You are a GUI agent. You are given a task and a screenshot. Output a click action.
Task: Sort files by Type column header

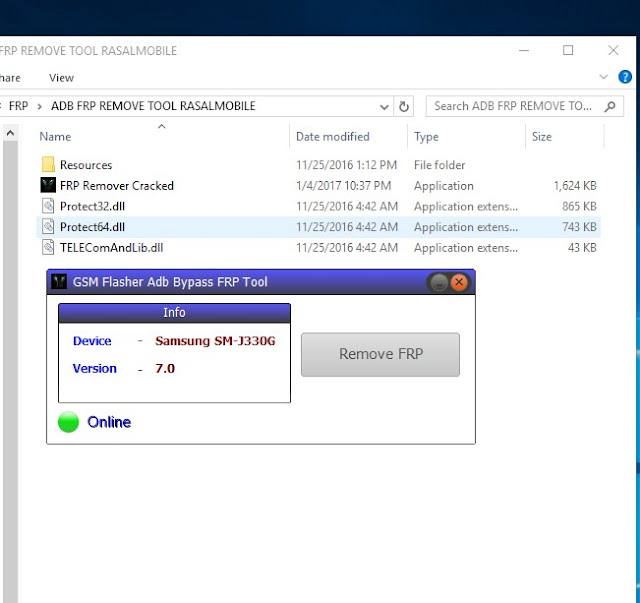coord(426,137)
